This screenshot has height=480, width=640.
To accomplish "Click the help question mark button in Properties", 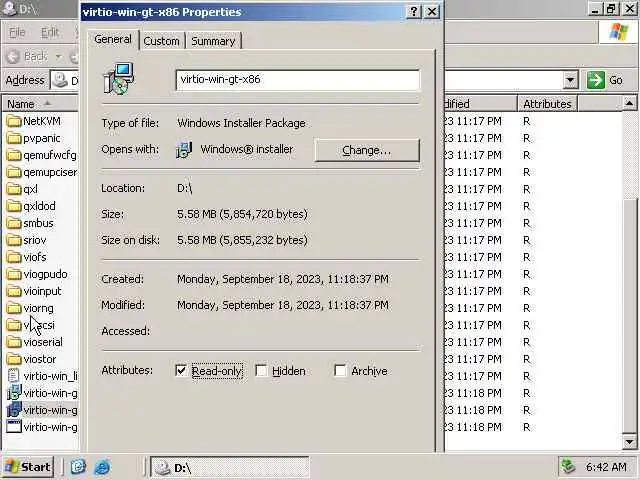I will tap(413, 11).
